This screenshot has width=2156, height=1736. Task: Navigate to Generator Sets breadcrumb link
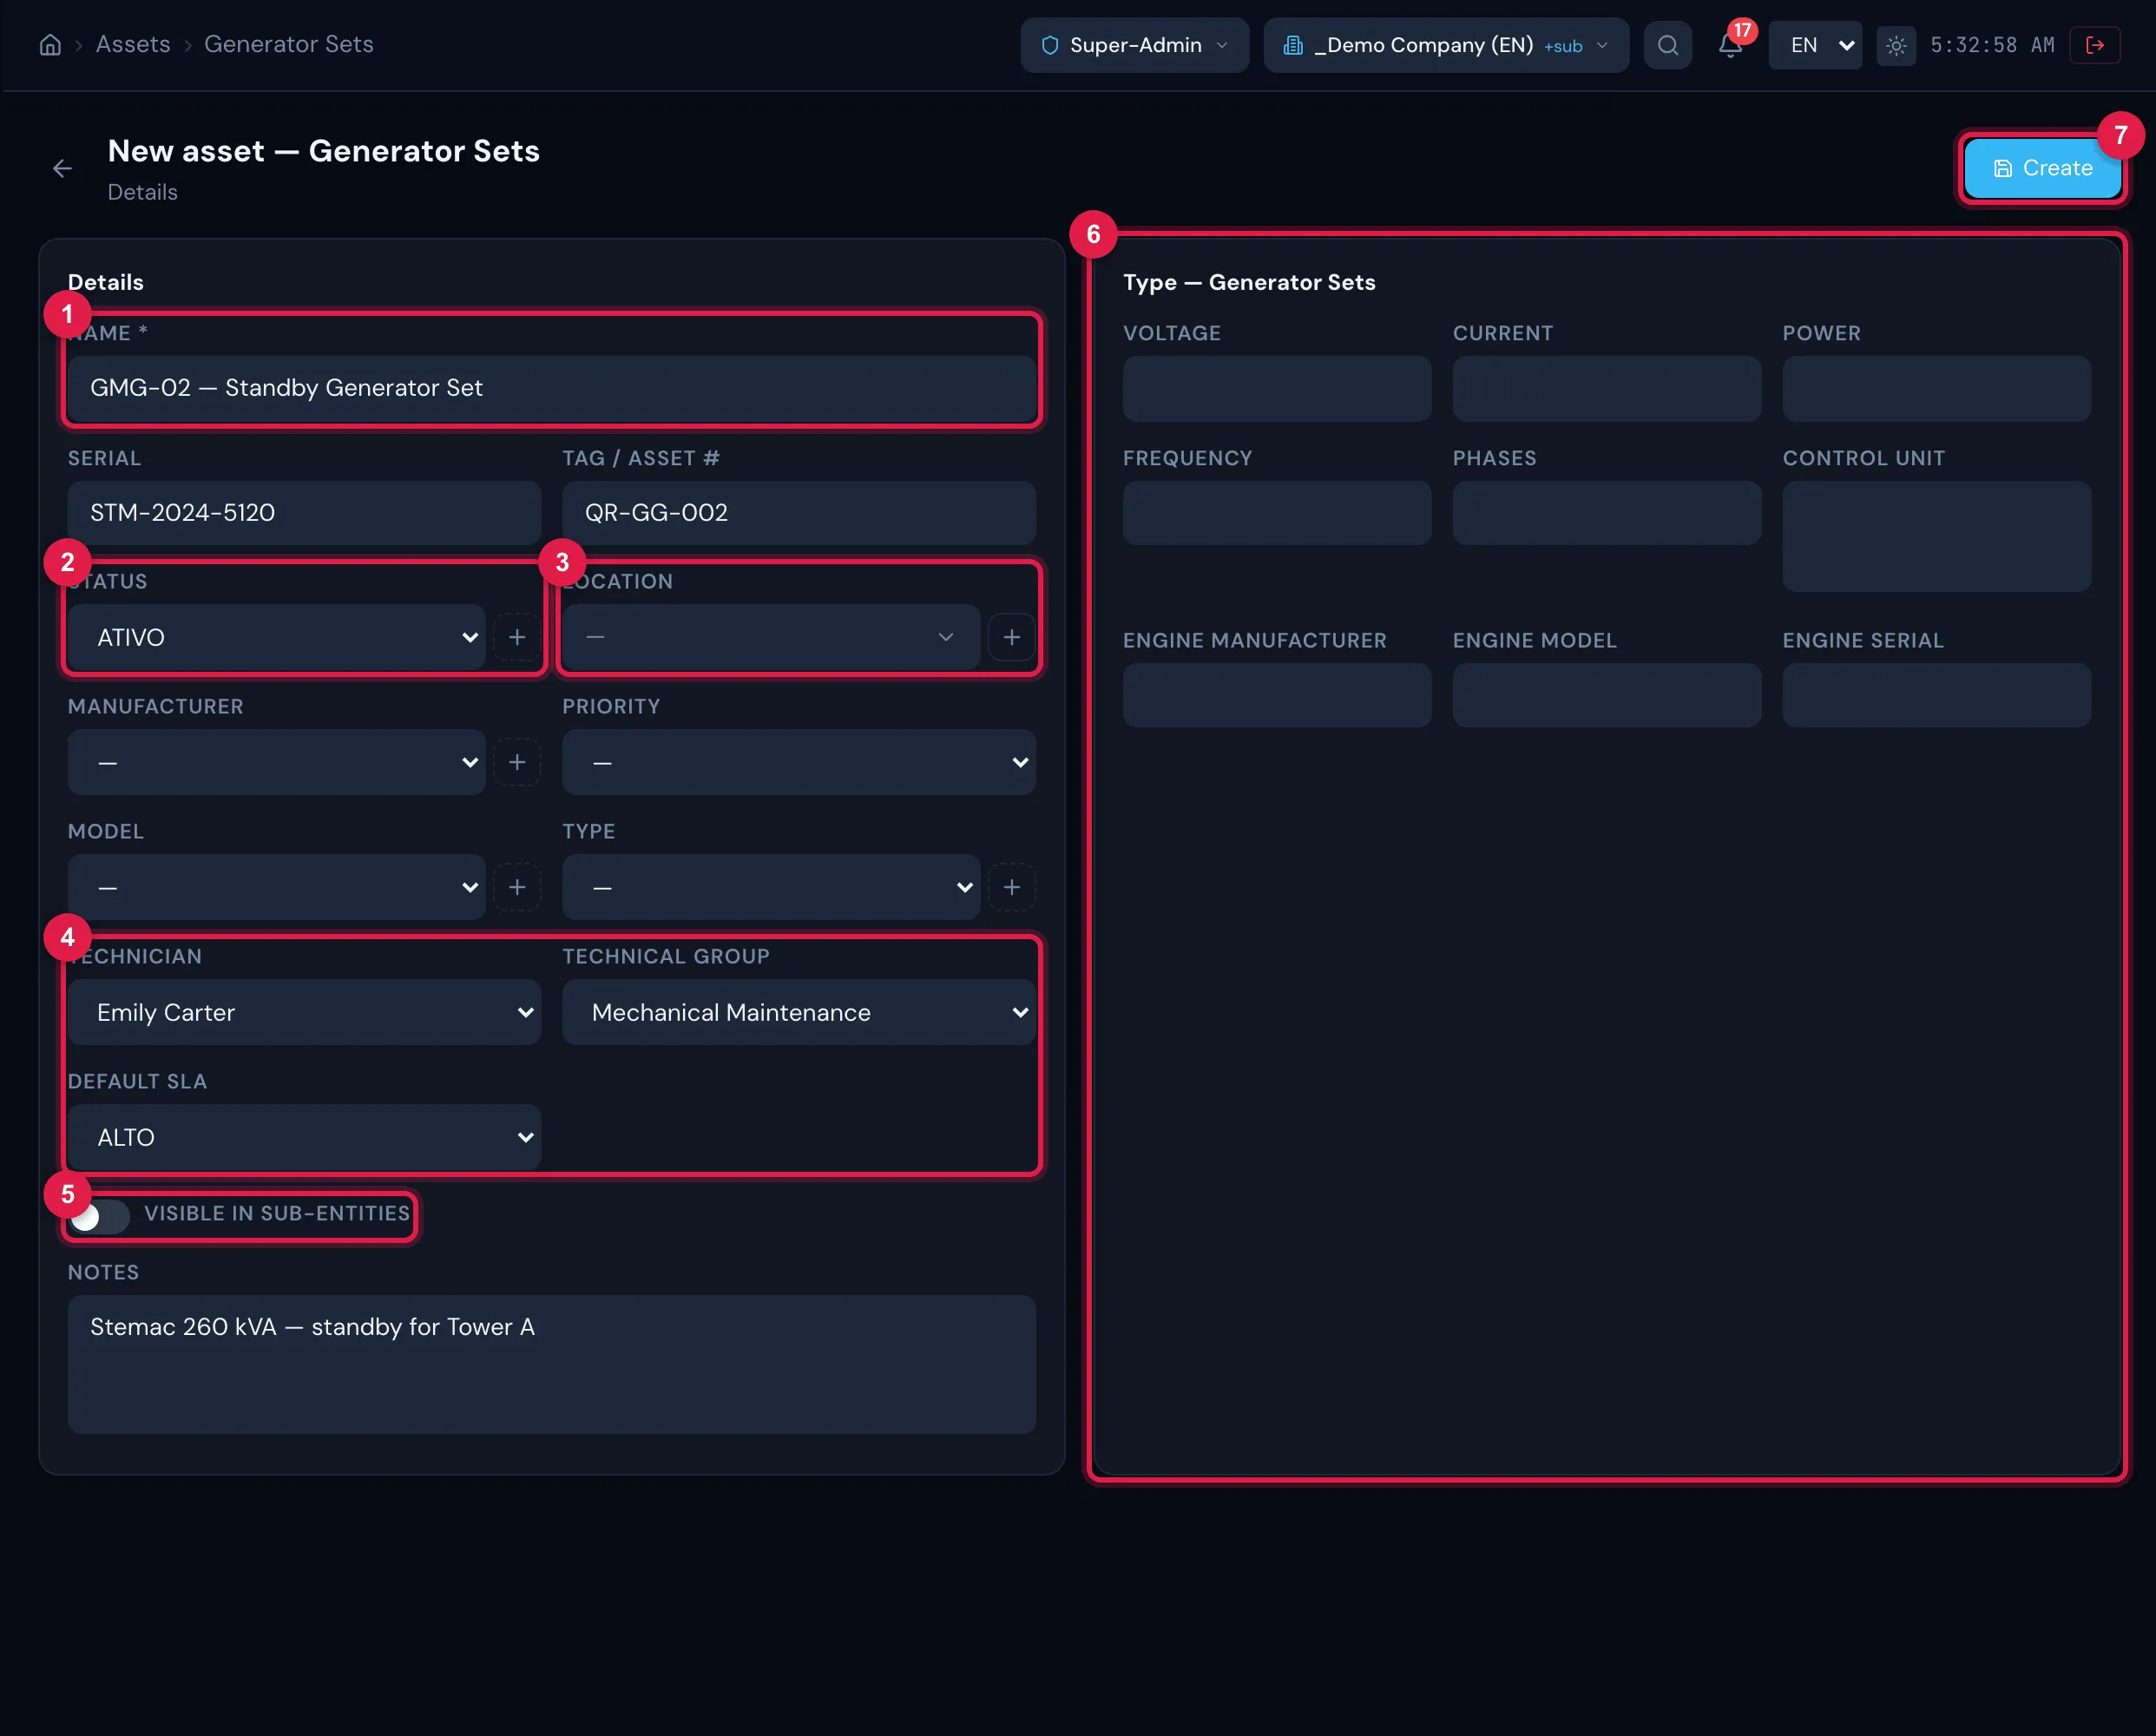(x=289, y=44)
